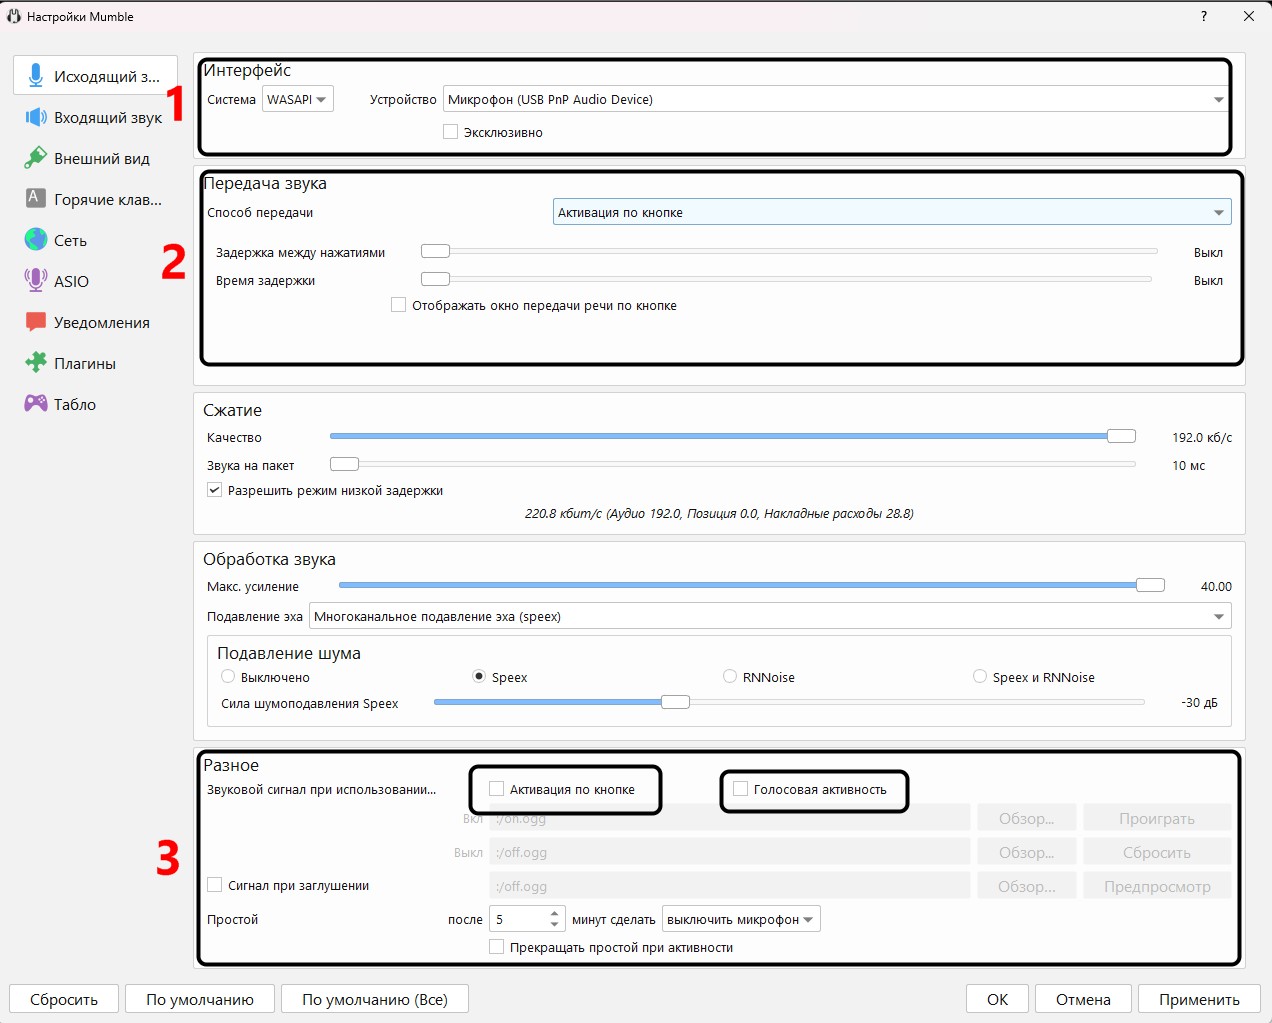Click the '192.0 кб/с' quality value
Screen dimensions: 1272x1023
coord(1202,437)
